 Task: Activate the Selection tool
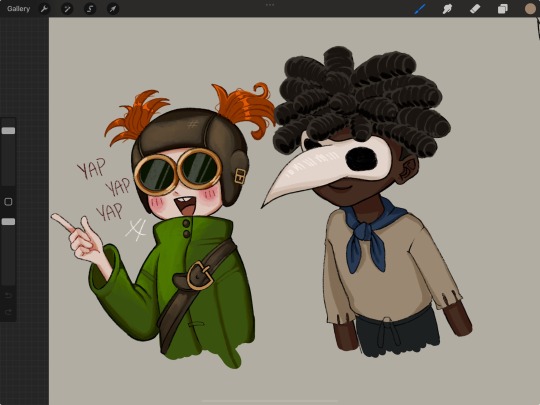[90, 9]
